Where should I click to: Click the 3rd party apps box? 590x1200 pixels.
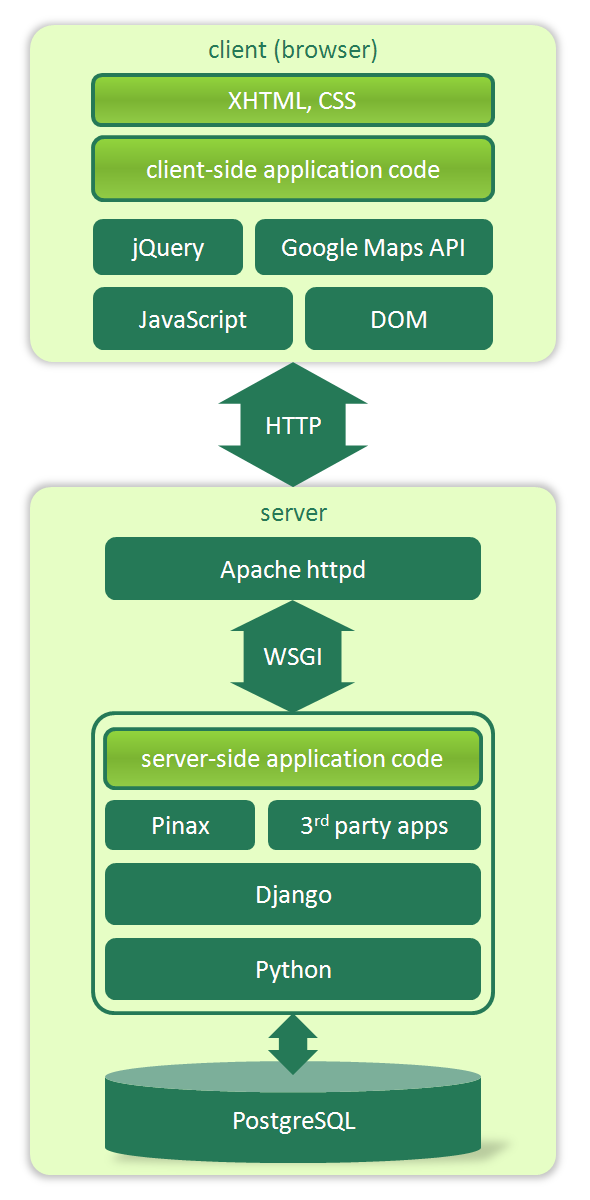tap(374, 825)
